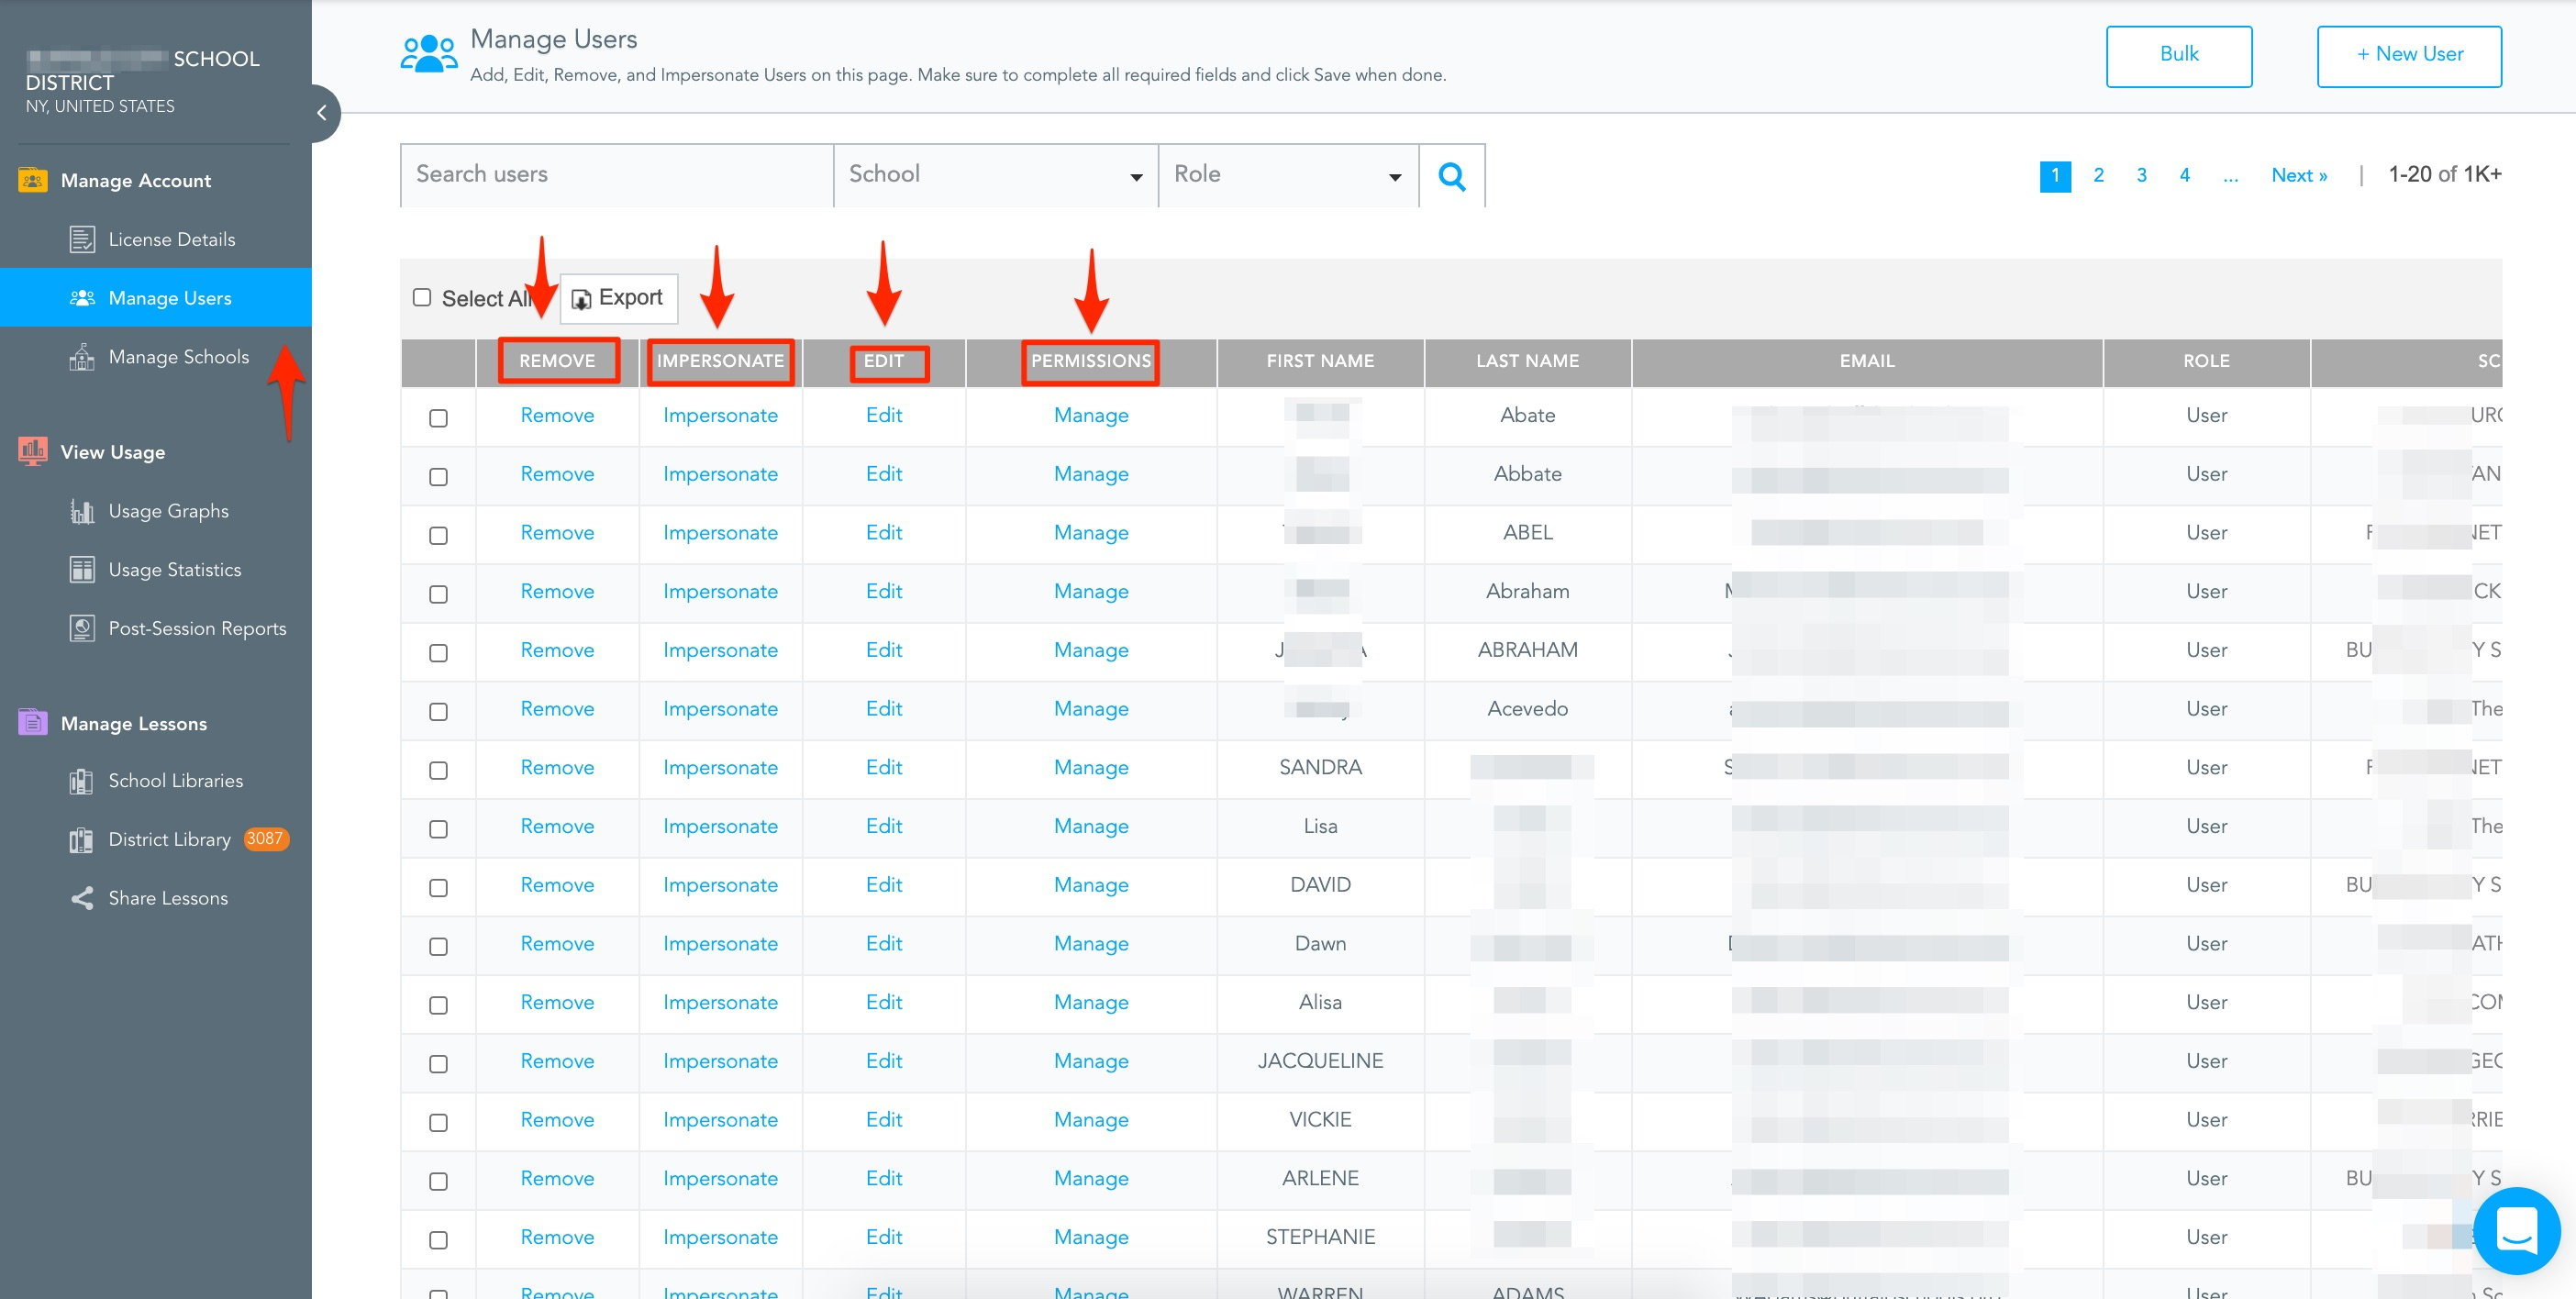The width and height of the screenshot is (2576, 1299).
Task: Click Impersonate for the JACQUELINE row
Action: [720, 1061]
